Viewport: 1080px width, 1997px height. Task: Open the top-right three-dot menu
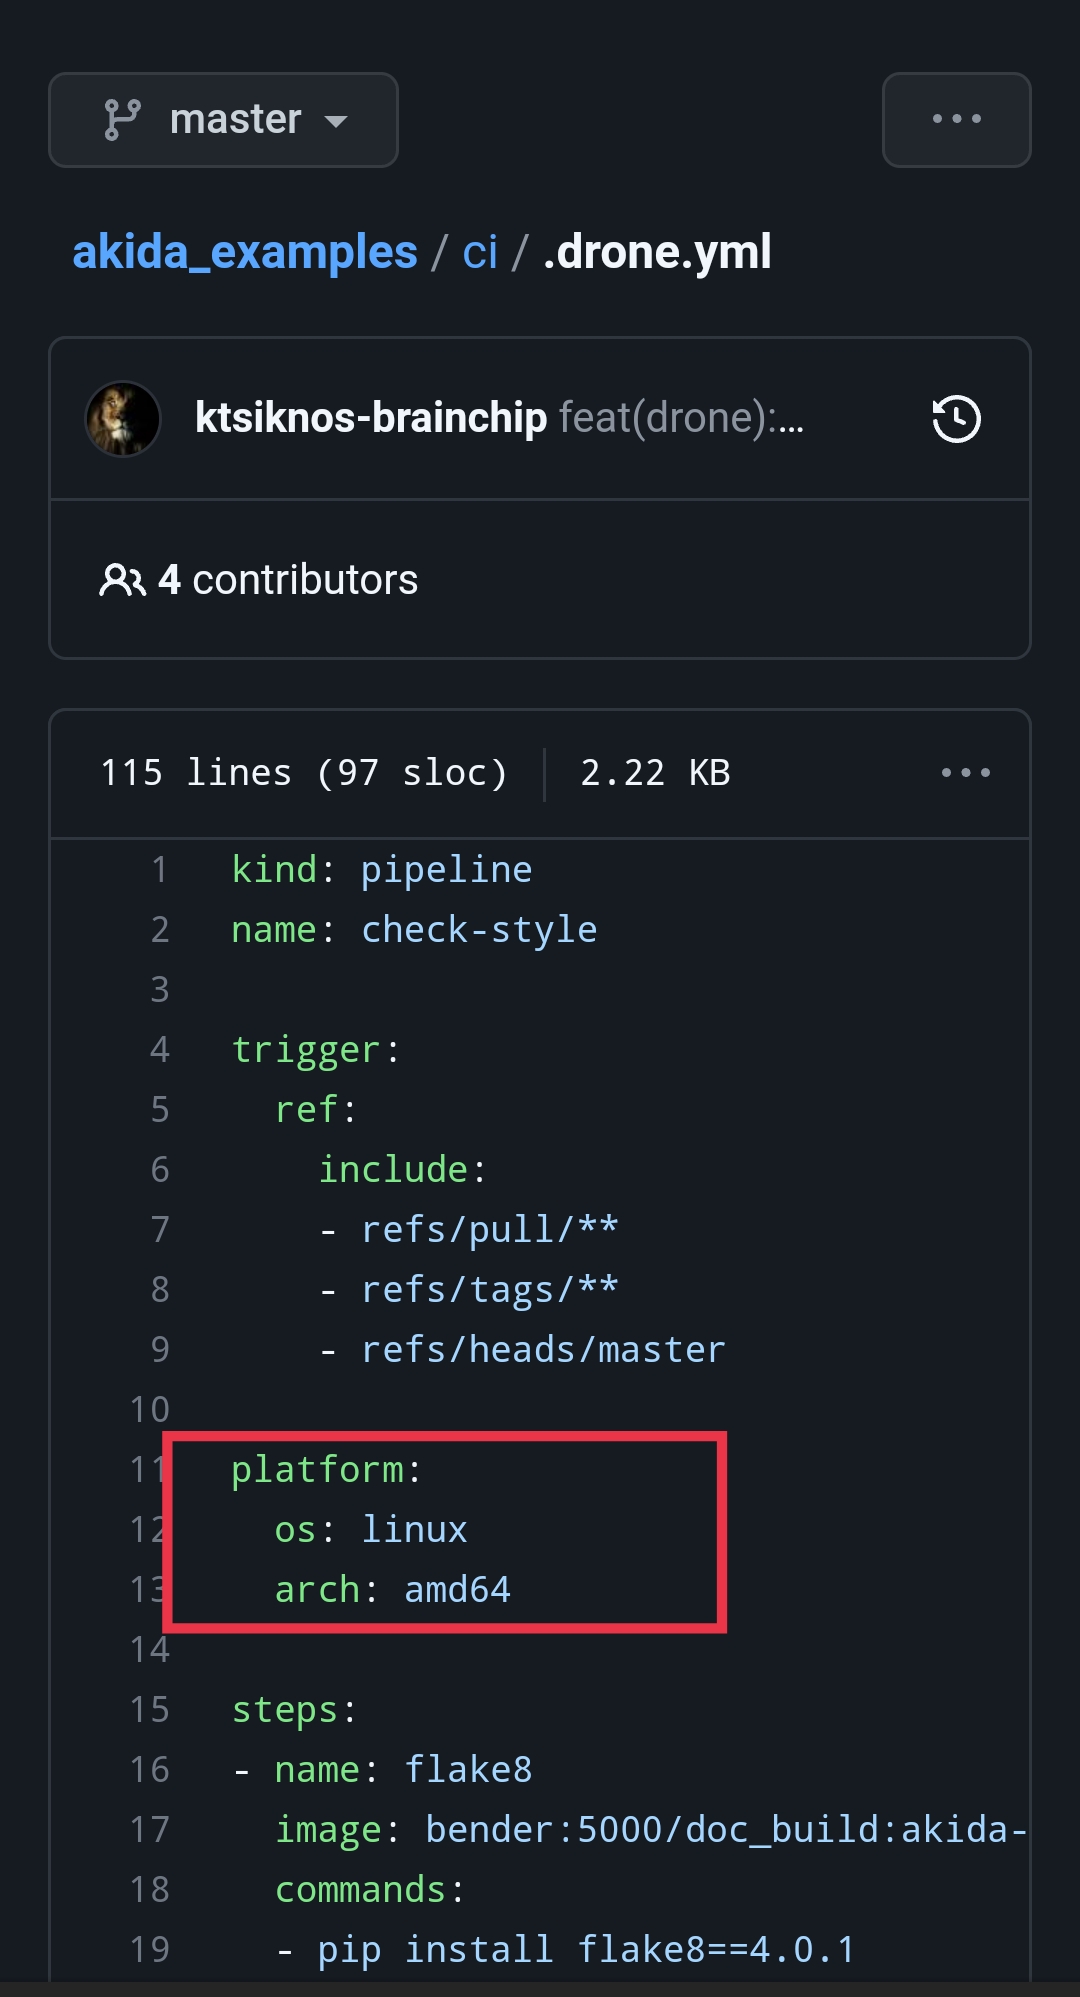[x=956, y=120]
